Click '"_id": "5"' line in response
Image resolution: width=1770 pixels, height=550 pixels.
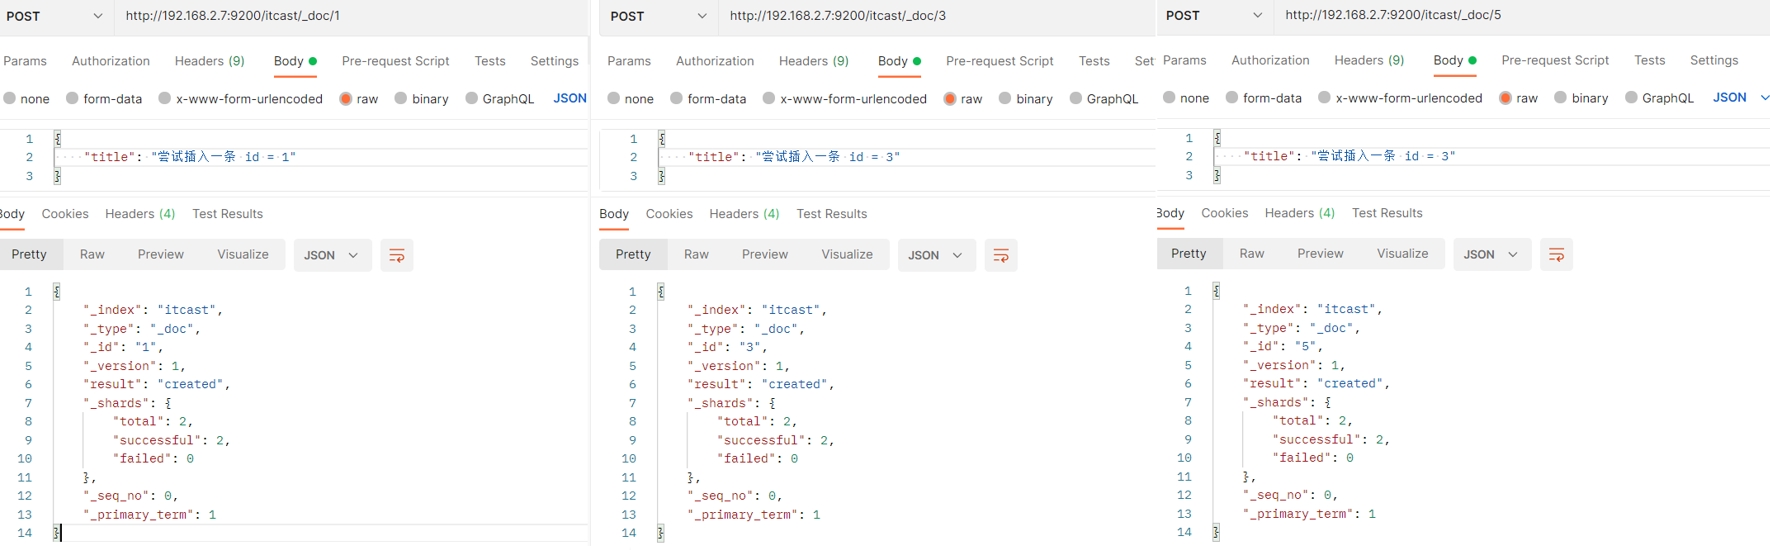[x=1283, y=346]
